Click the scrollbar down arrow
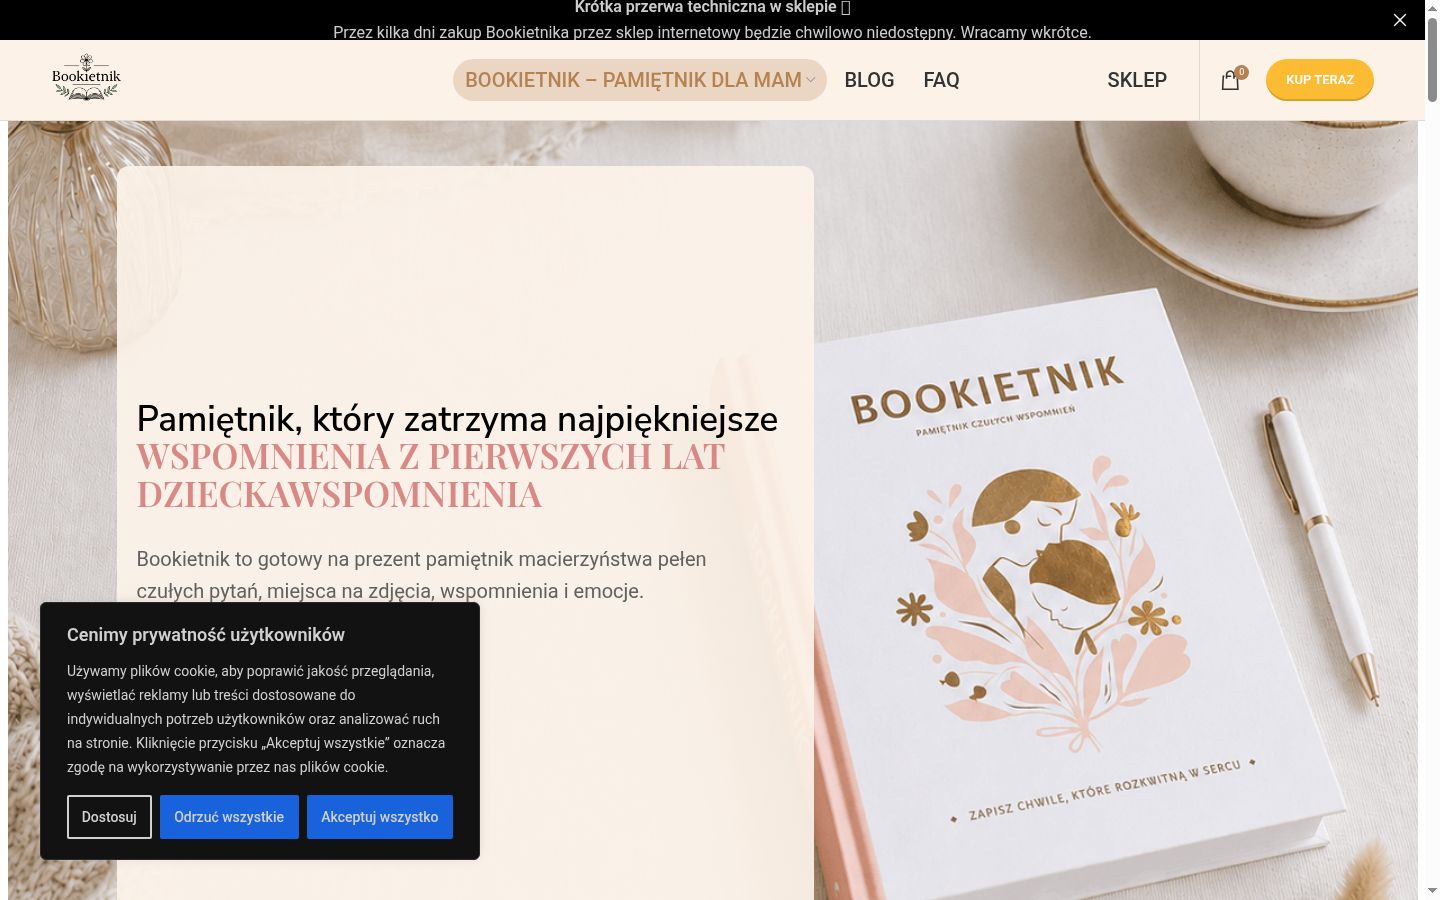 [1432, 891]
